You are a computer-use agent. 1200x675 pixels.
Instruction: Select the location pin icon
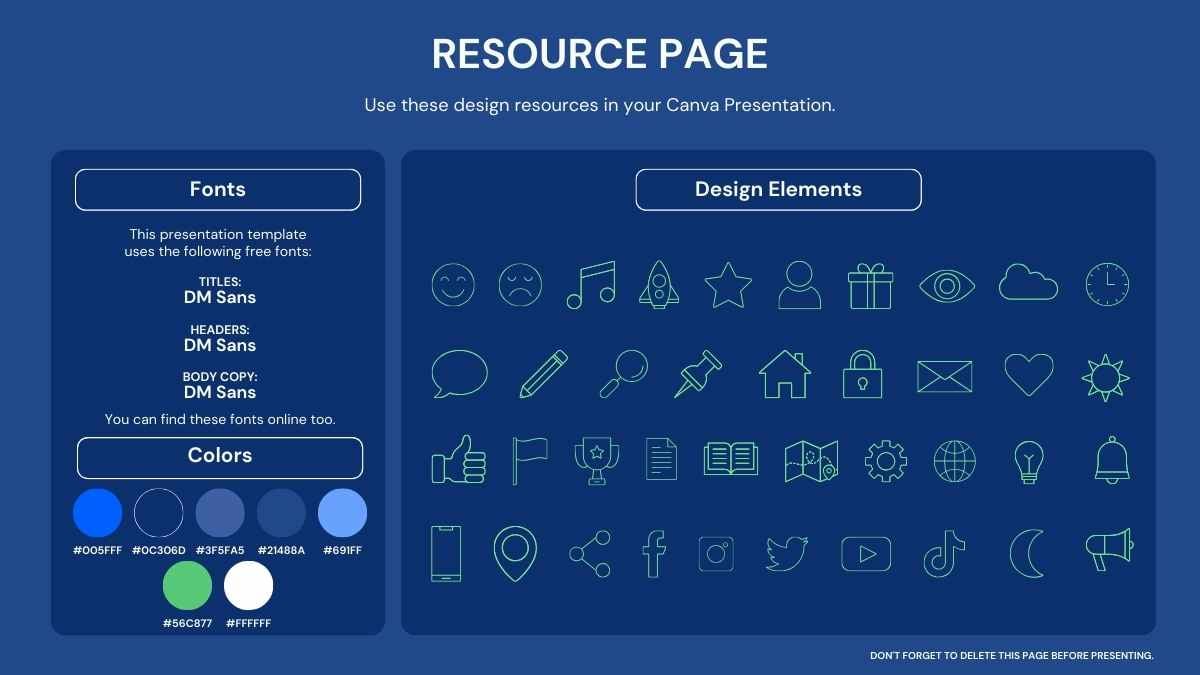(x=515, y=554)
